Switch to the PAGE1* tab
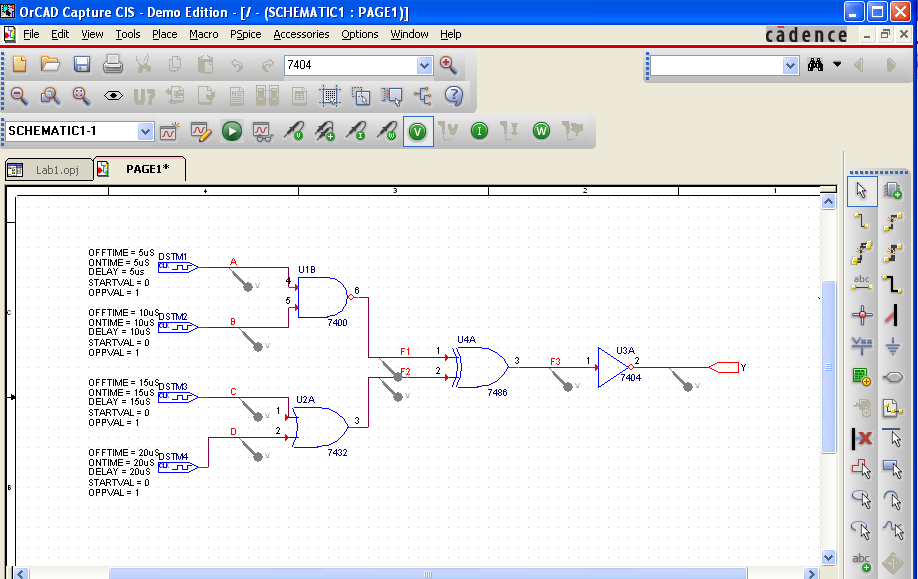 click(139, 169)
